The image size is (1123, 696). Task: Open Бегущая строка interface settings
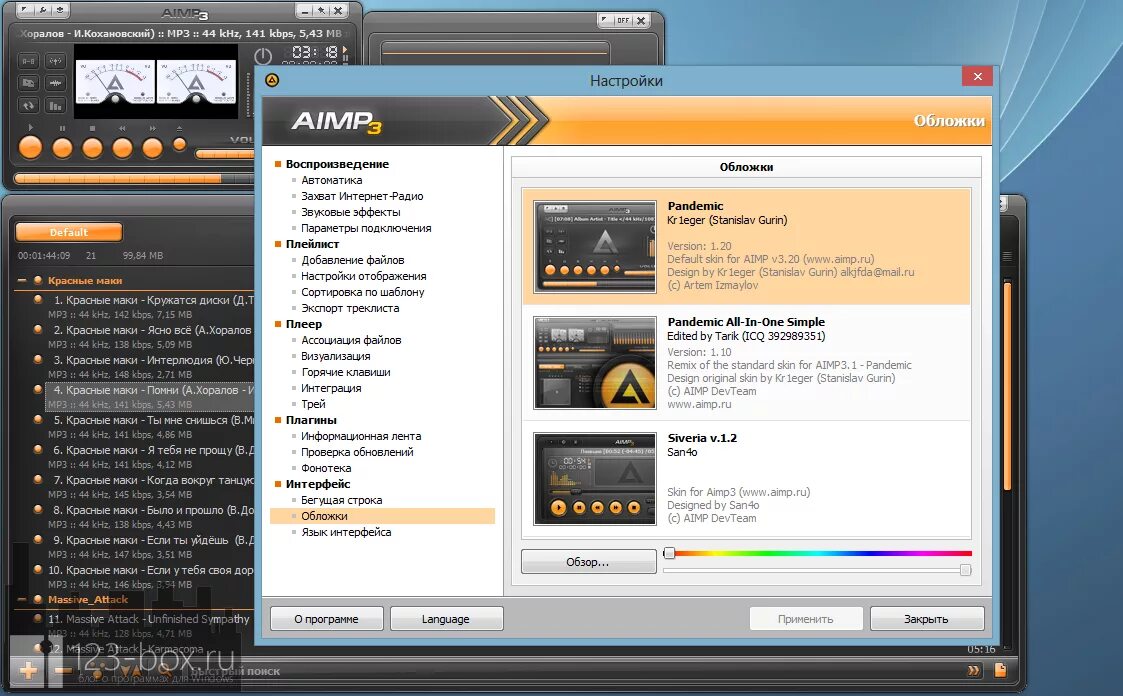coord(342,500)
